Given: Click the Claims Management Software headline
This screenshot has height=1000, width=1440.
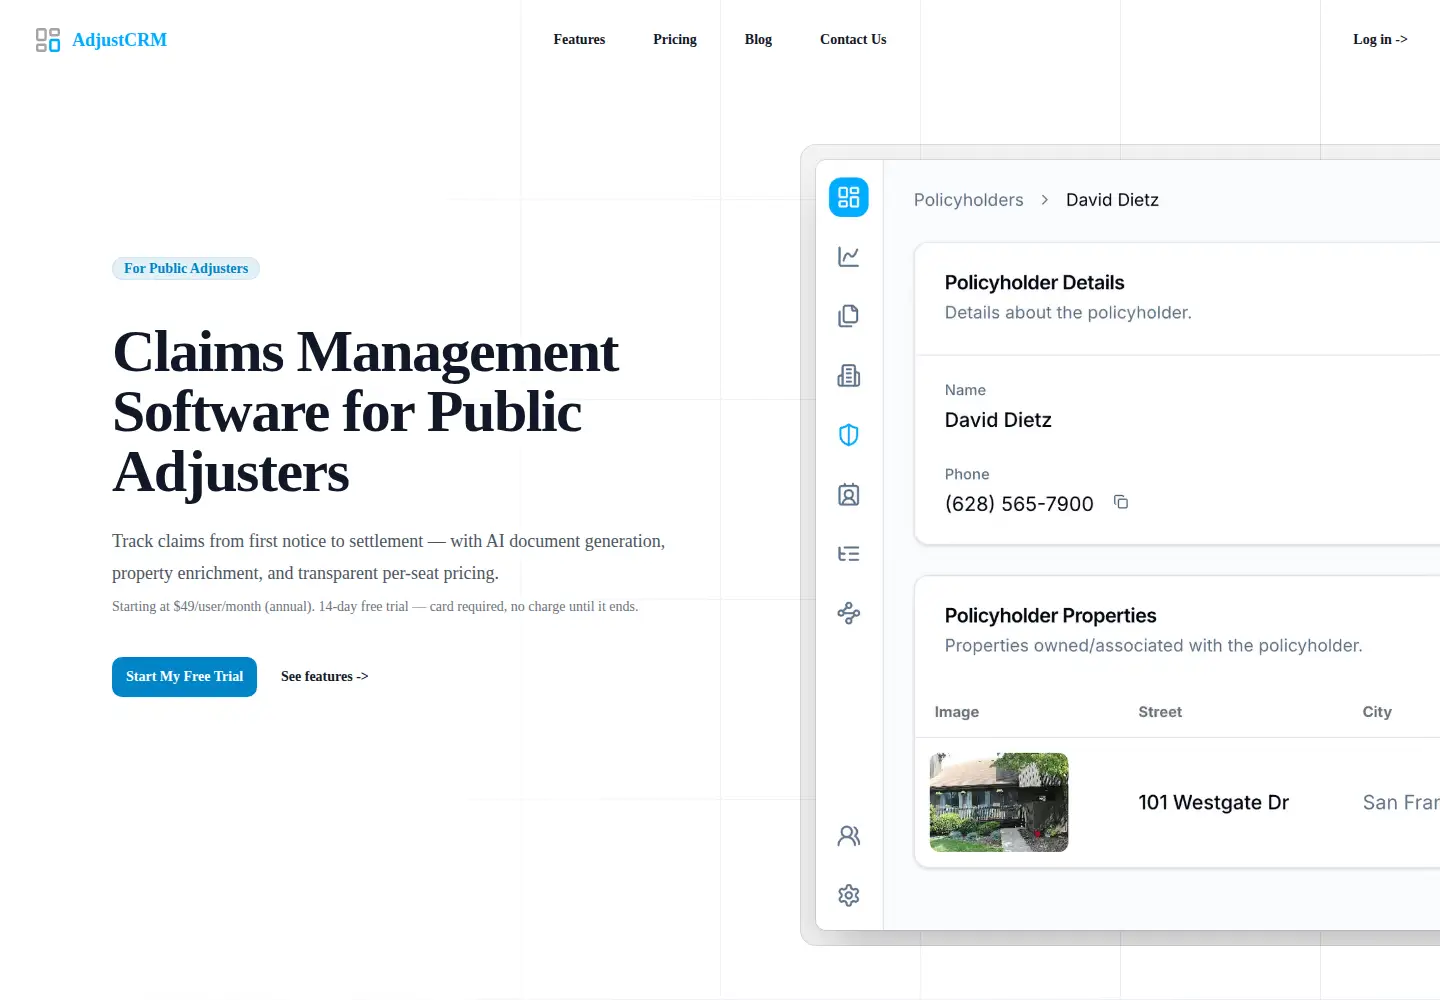Looking at the screenshot, I should coord(366,412).
